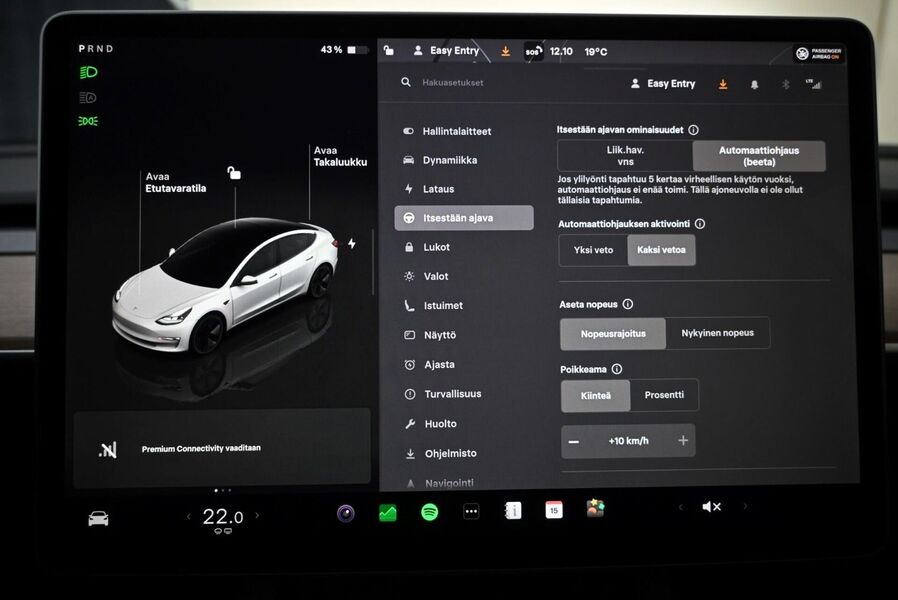The width and height of the screenshot is (898, 600).
Task: Tap the LTE signal icon
Action: (814, 84)
